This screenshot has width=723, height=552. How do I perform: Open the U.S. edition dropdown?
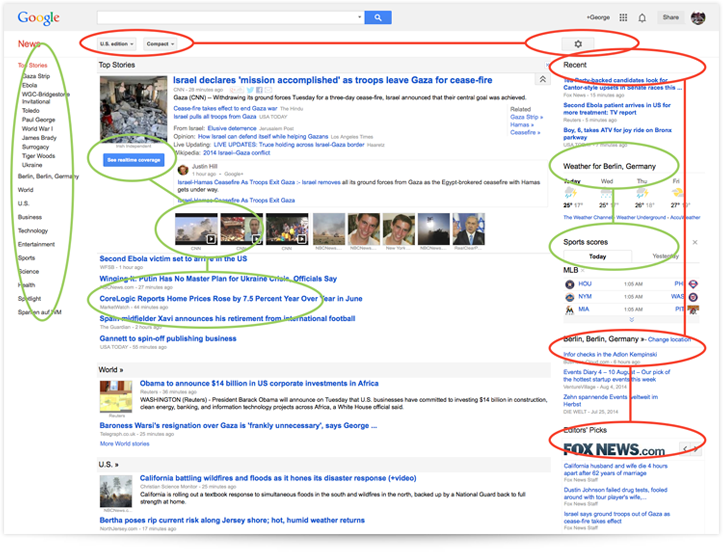(117, 44)
